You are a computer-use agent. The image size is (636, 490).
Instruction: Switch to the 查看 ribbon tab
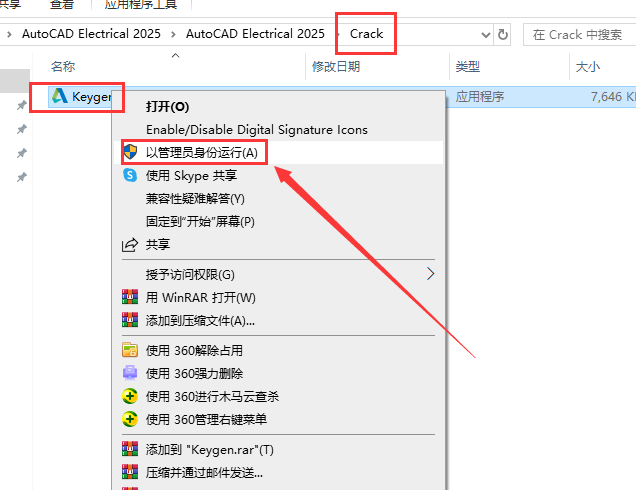coord(61,5)
